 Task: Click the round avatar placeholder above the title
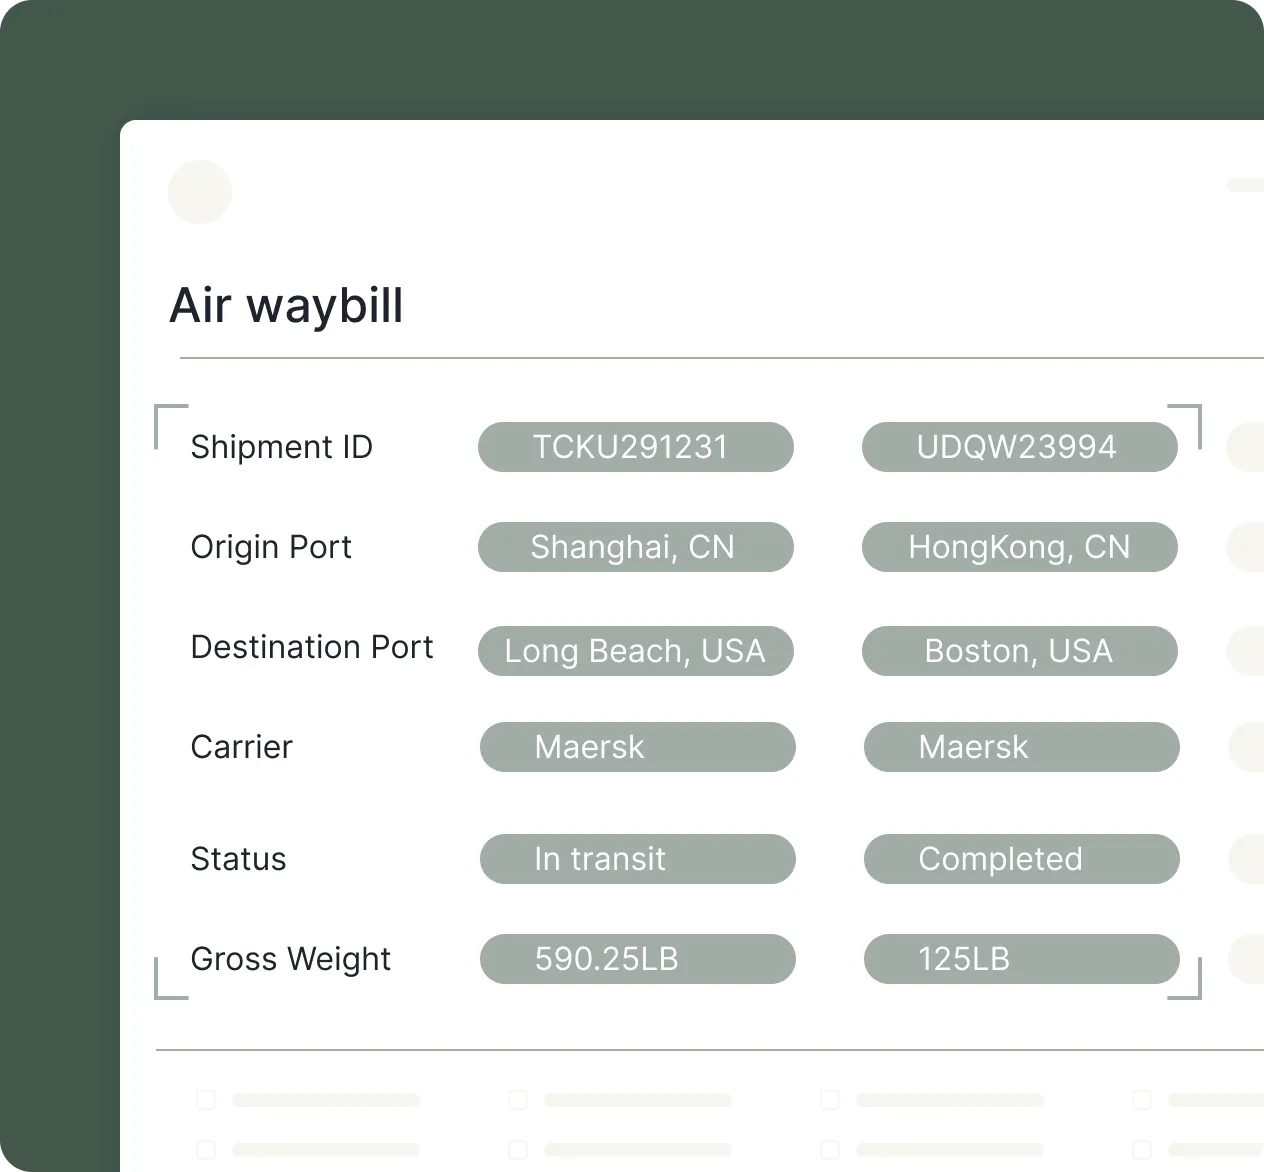click(x=200, y=192)
